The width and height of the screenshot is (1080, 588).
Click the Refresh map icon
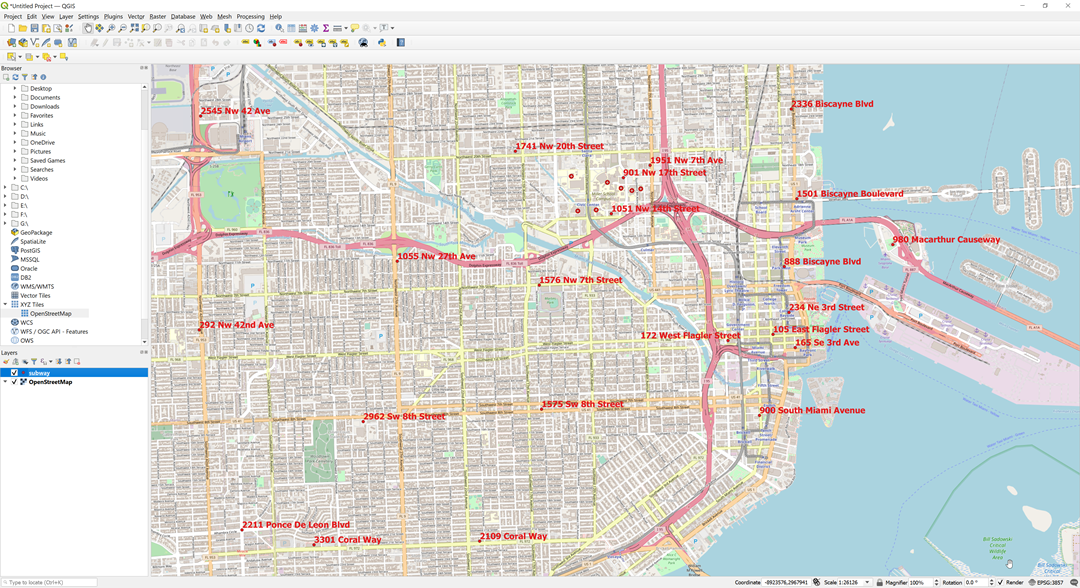click(261, 28)
